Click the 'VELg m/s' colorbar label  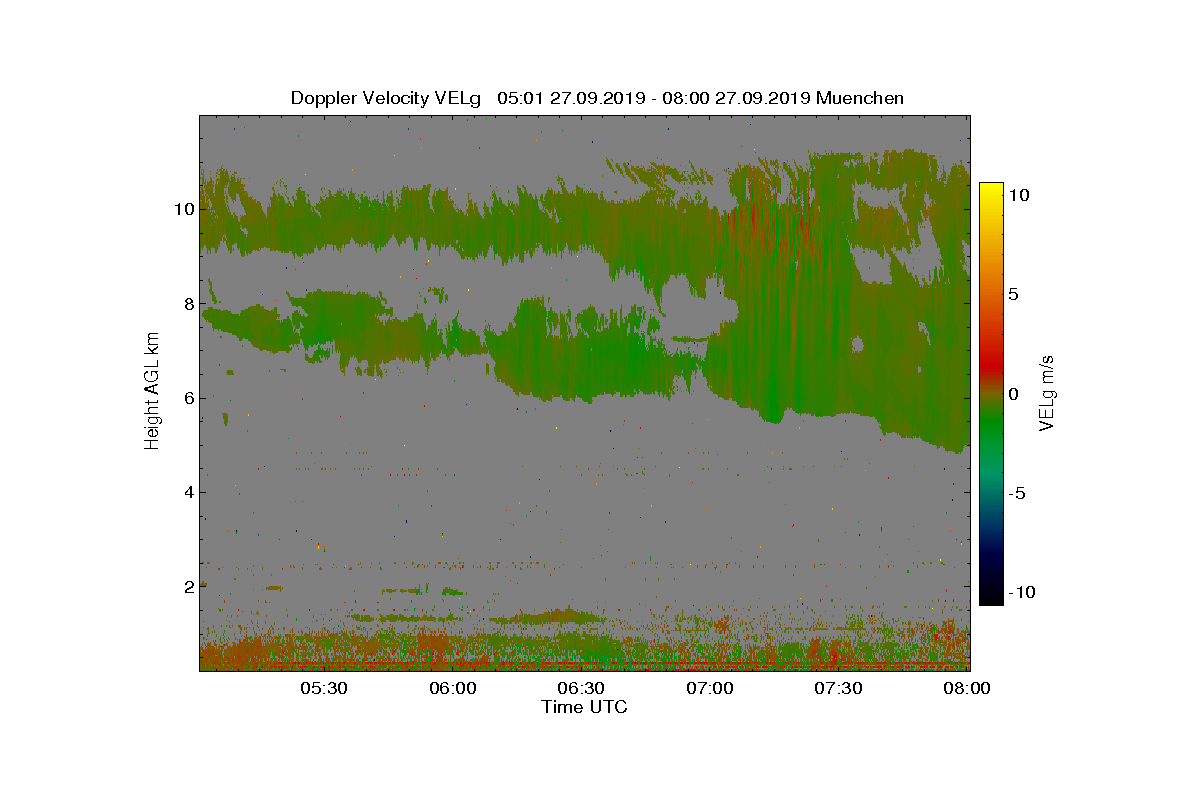(1046, 393)
